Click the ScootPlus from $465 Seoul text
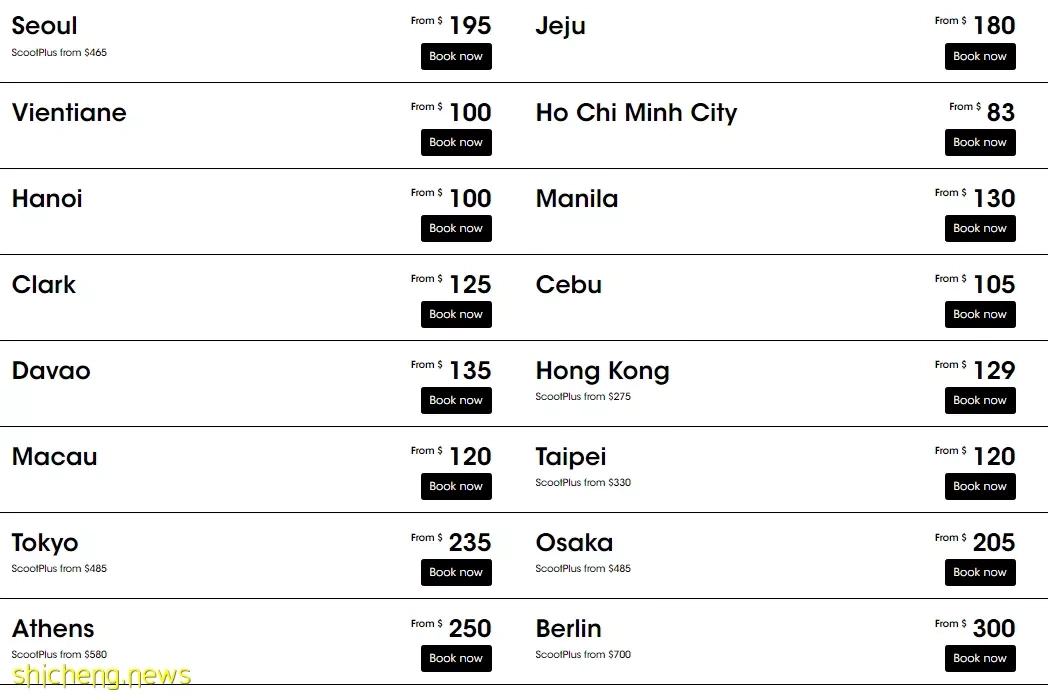The width and height of the screenshot is (1049, 695). point(59,52)
